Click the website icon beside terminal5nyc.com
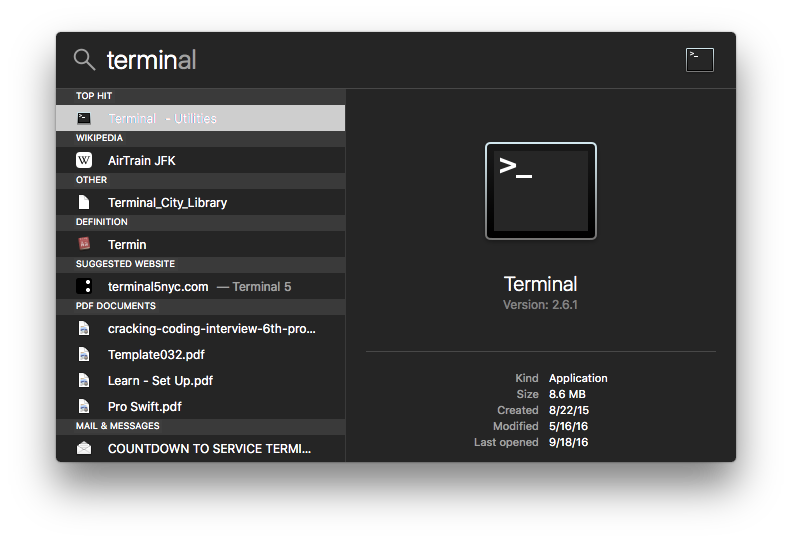Viewport: 792px width, 542px height. pyautogui.click(x=84, y=286)
